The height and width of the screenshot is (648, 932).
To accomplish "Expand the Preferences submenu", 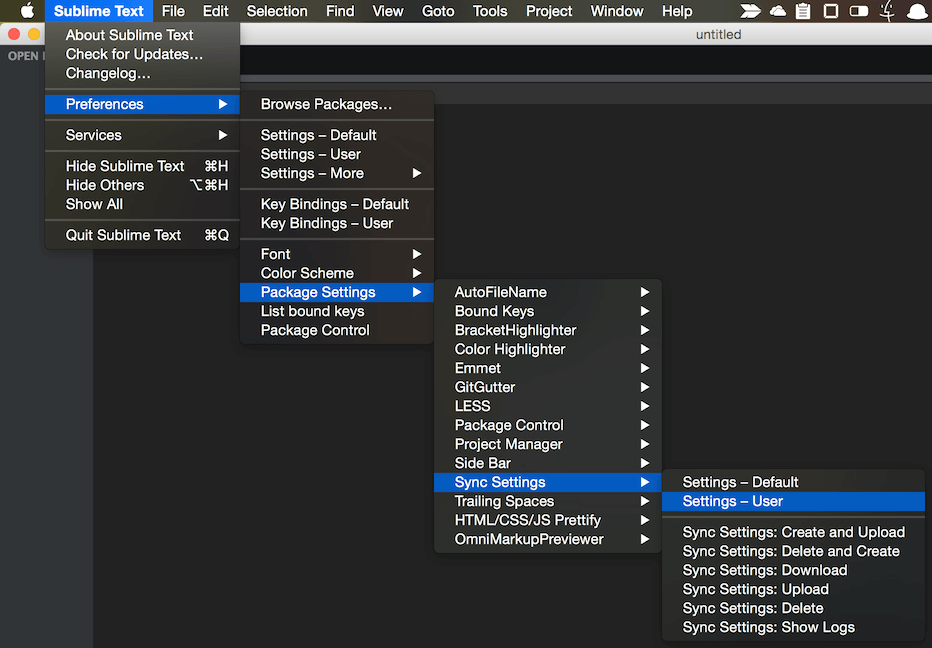I will click(x=142, y=104).
